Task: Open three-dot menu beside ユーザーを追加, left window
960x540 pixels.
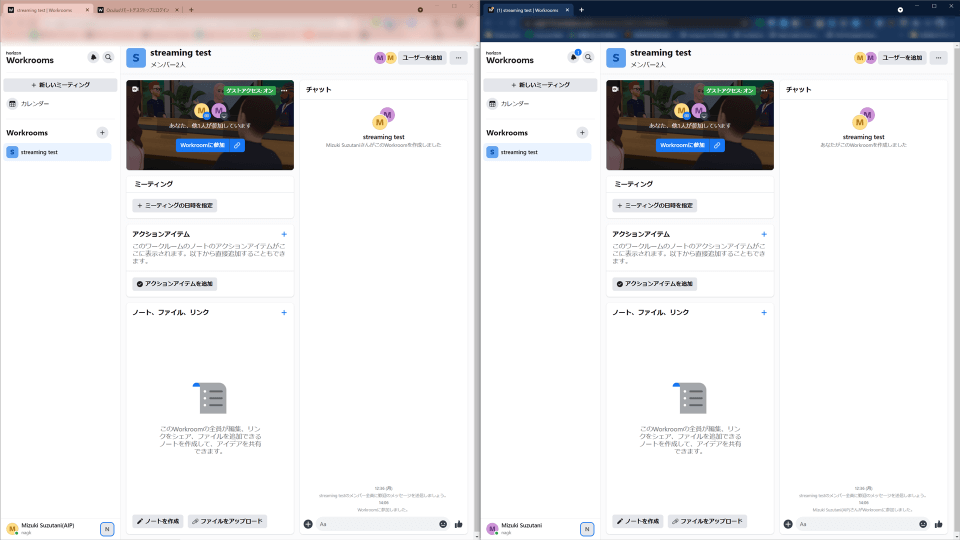Action: (459, 58)
